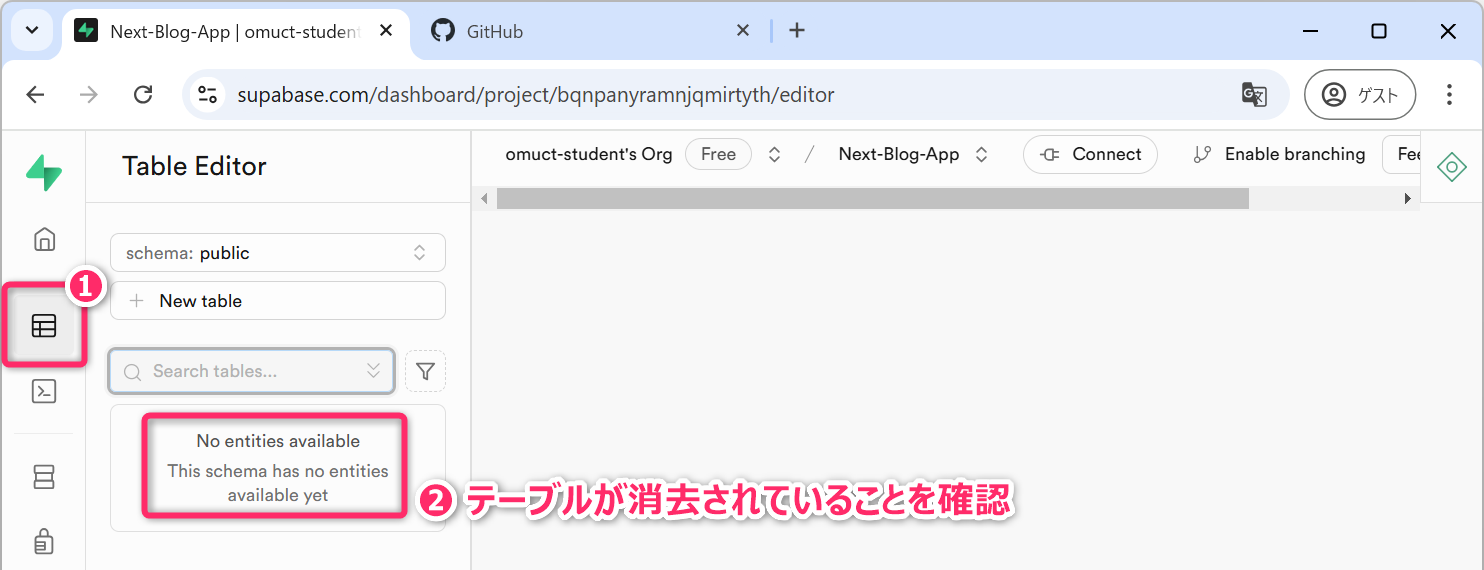Select the Next-Blog-App browser tab
This screenshot has height=570, width=1484.
coord(234,31)
